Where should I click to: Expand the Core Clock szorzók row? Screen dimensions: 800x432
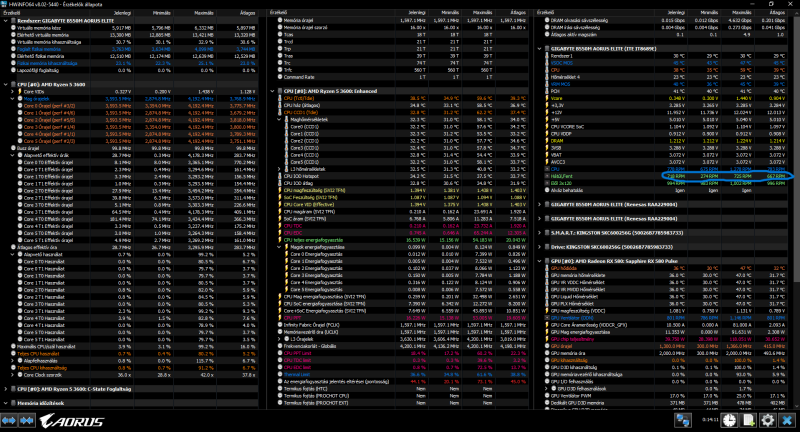pos(13,375)
